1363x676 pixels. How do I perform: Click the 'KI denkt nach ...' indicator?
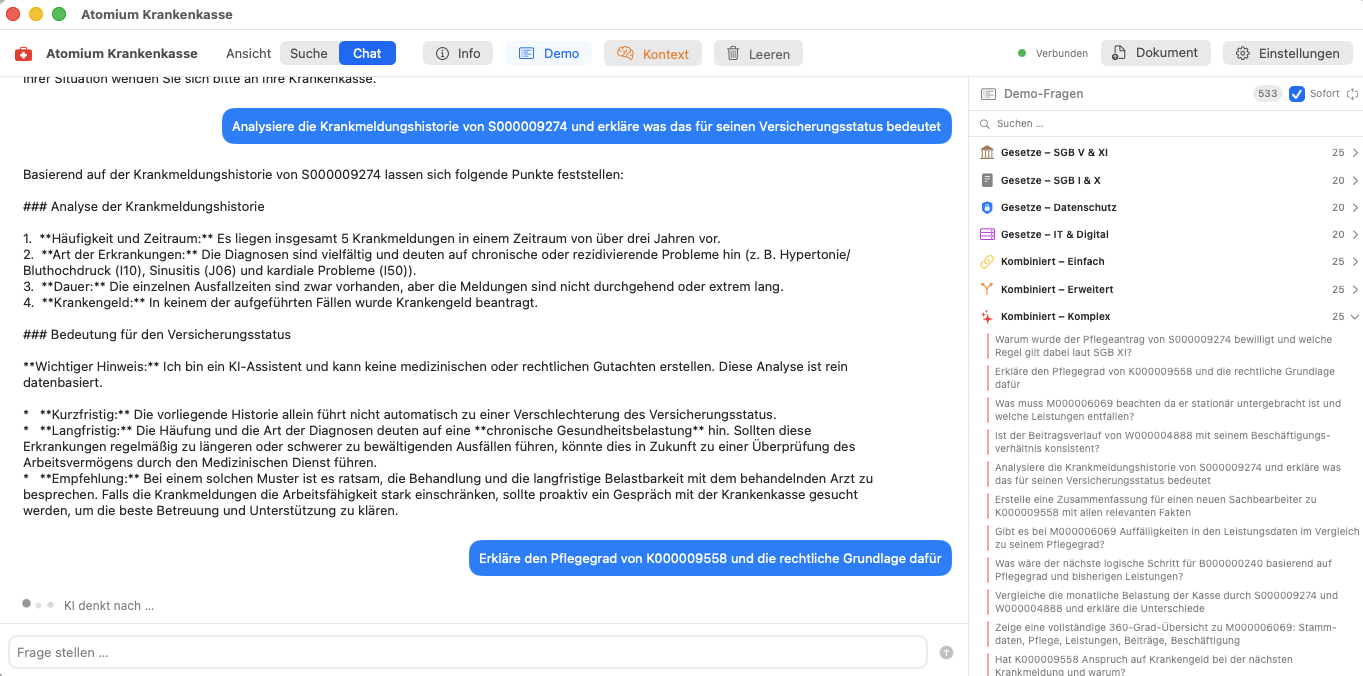88,605
